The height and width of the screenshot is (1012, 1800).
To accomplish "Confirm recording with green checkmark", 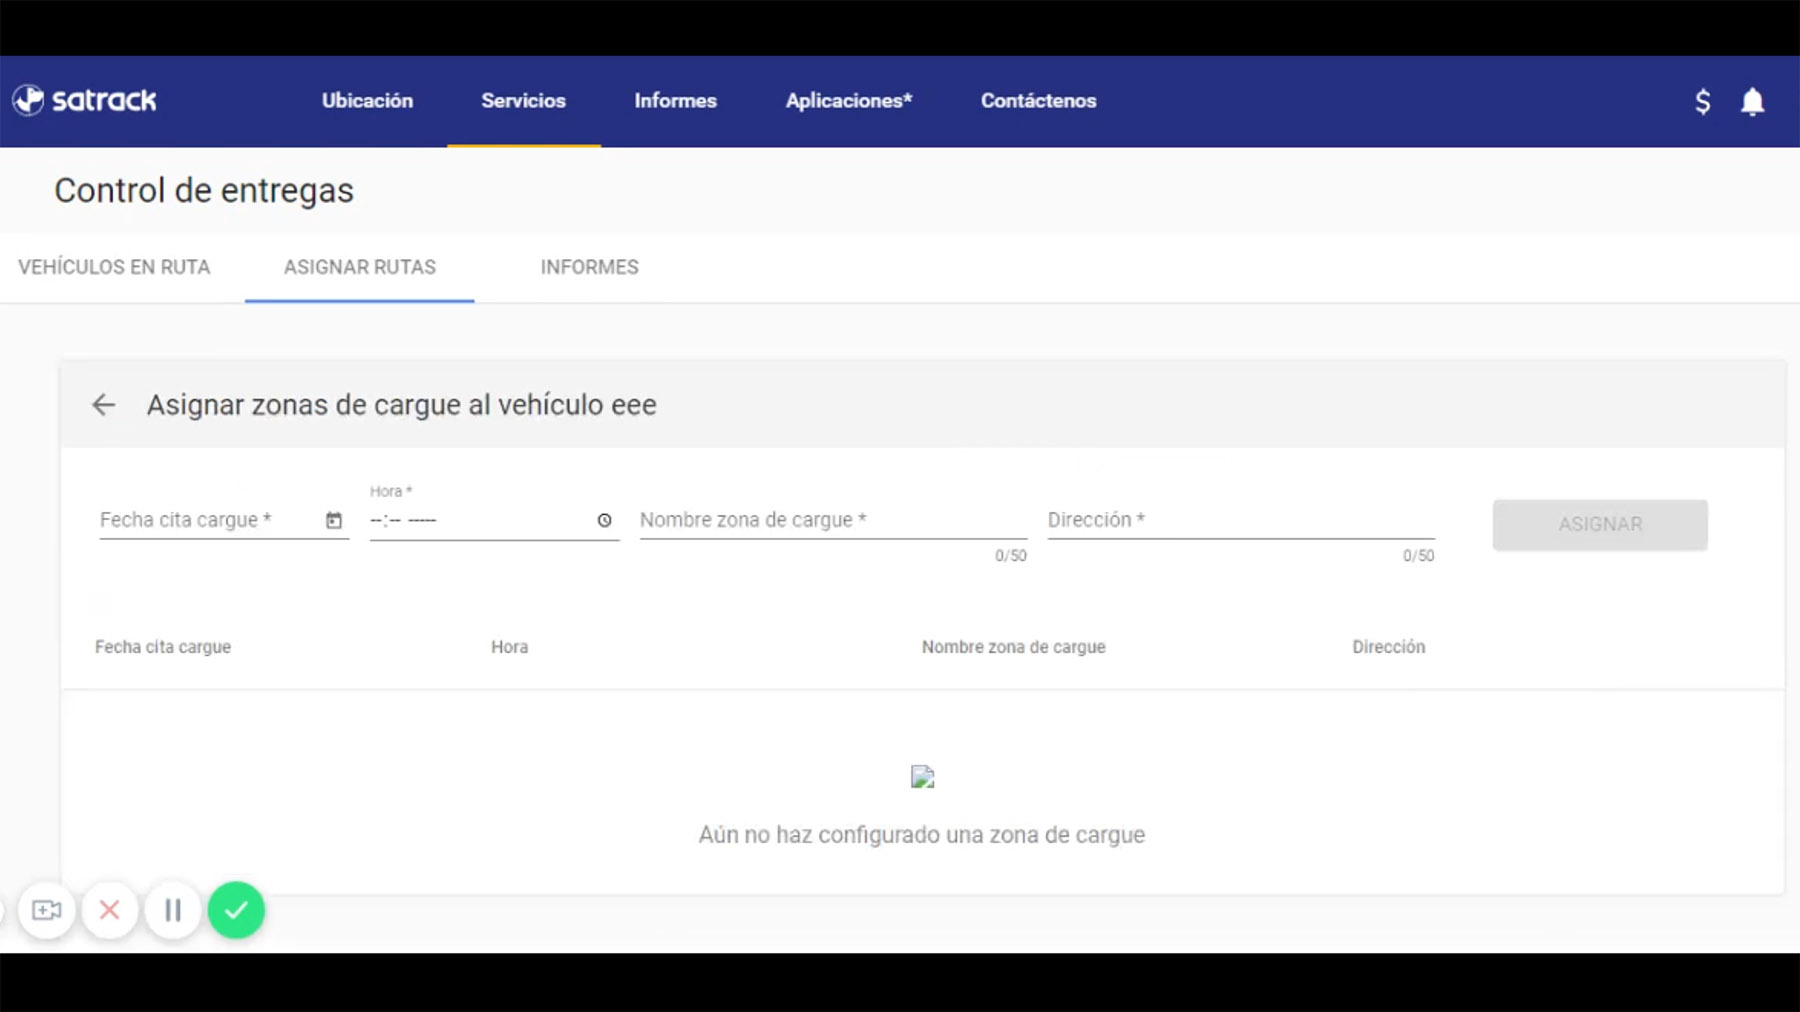I will [236, 910].
